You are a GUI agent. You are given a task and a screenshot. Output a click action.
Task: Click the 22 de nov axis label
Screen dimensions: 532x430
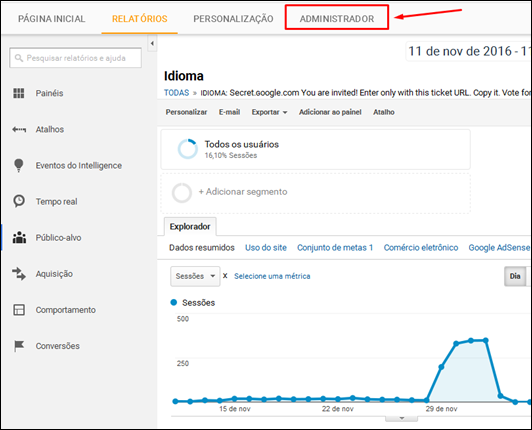pyautogui.click(x=338, y=409)
